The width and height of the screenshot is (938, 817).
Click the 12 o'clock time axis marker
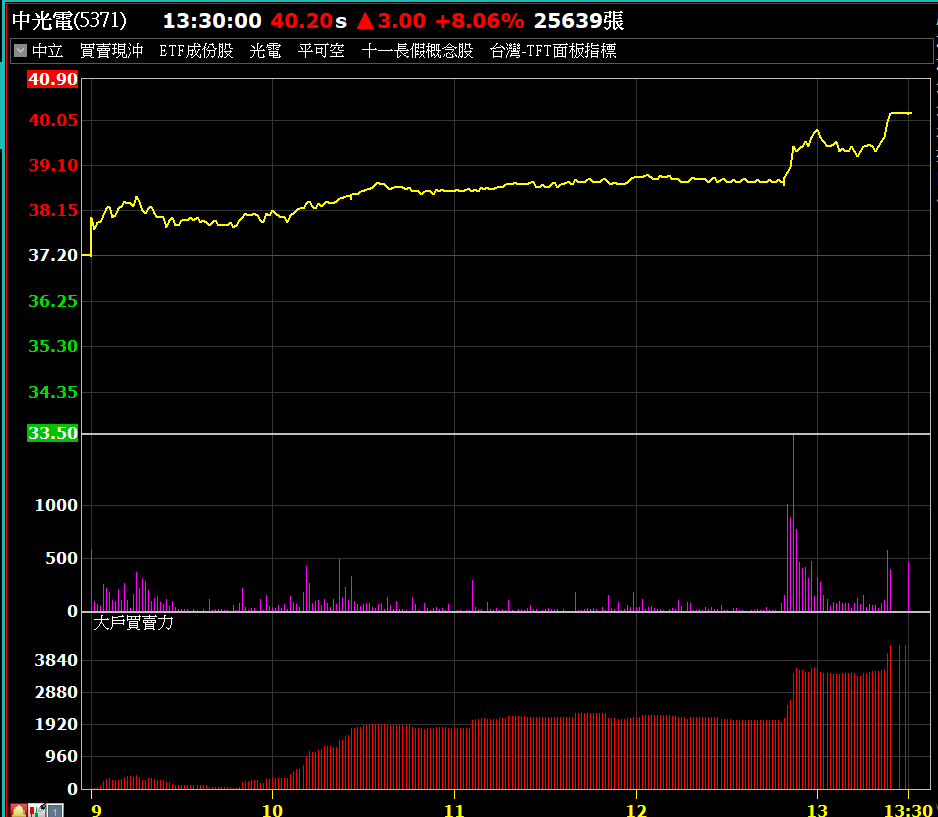coord(636,810)
